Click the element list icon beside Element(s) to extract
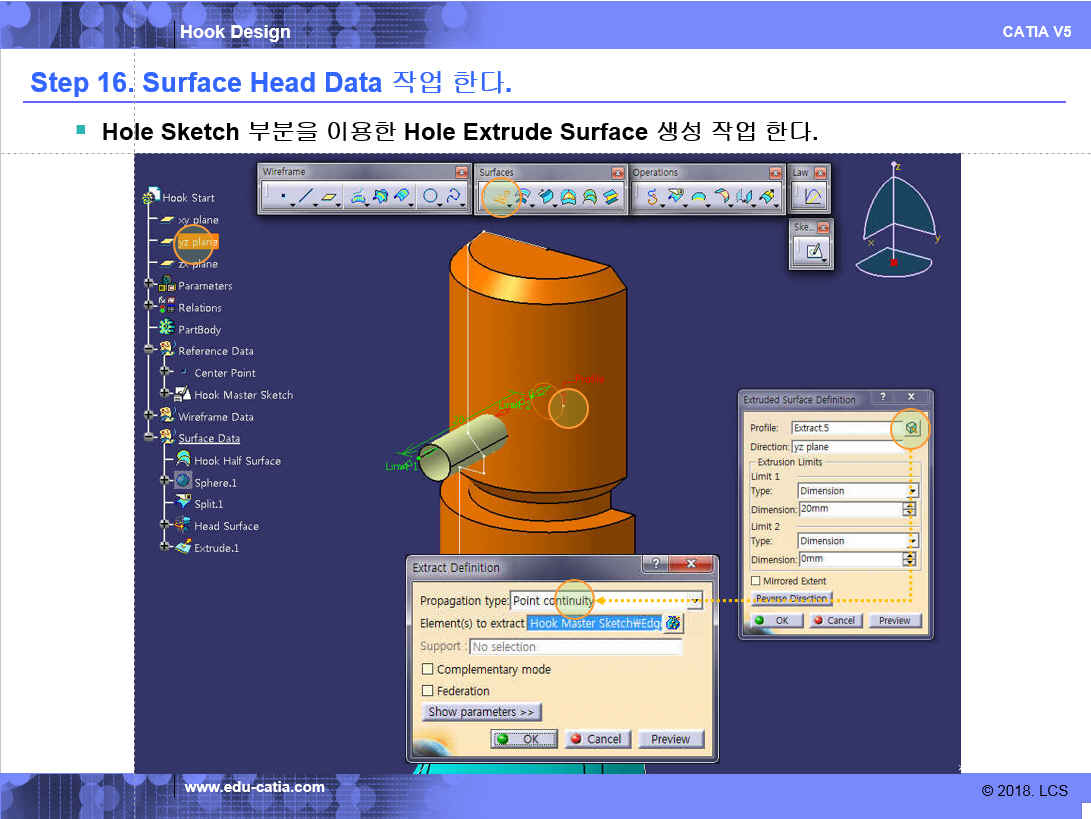 coord(673,623)
